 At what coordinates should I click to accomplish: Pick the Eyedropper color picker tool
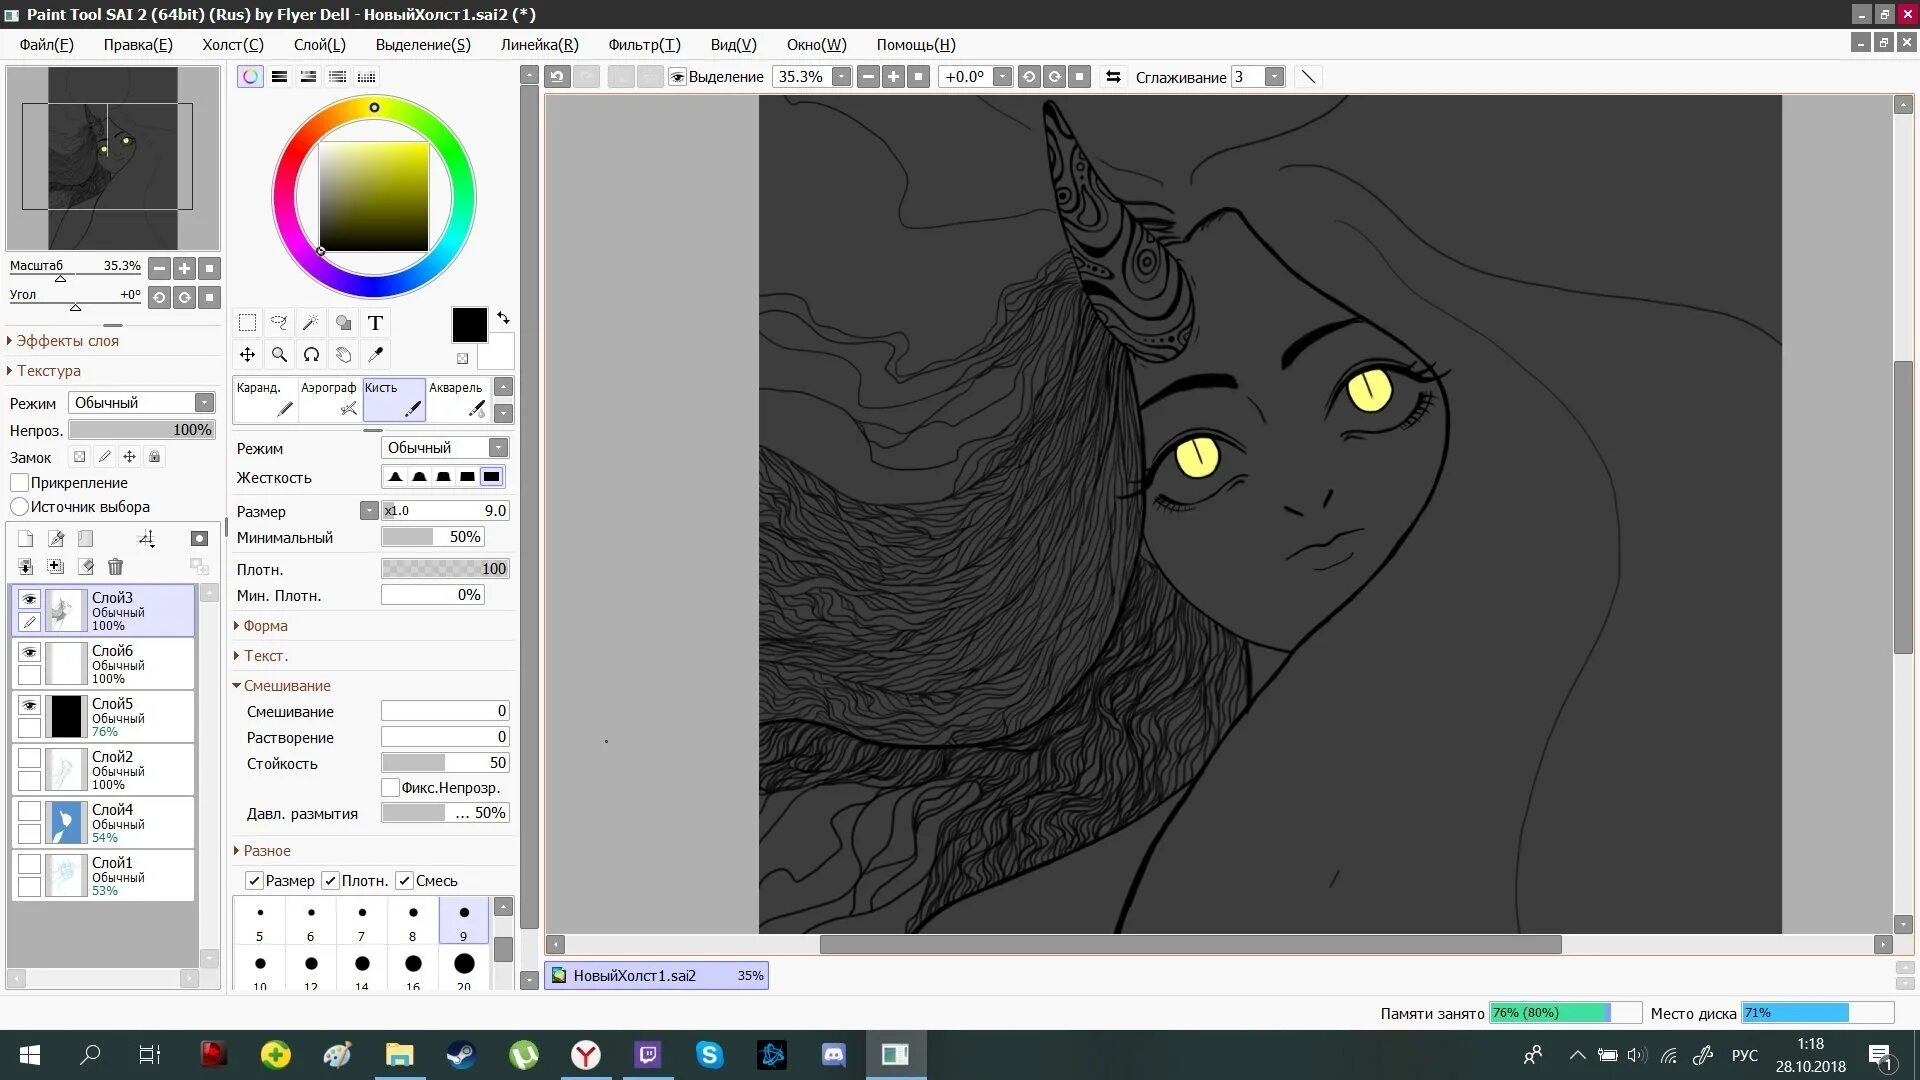[376, 354]
